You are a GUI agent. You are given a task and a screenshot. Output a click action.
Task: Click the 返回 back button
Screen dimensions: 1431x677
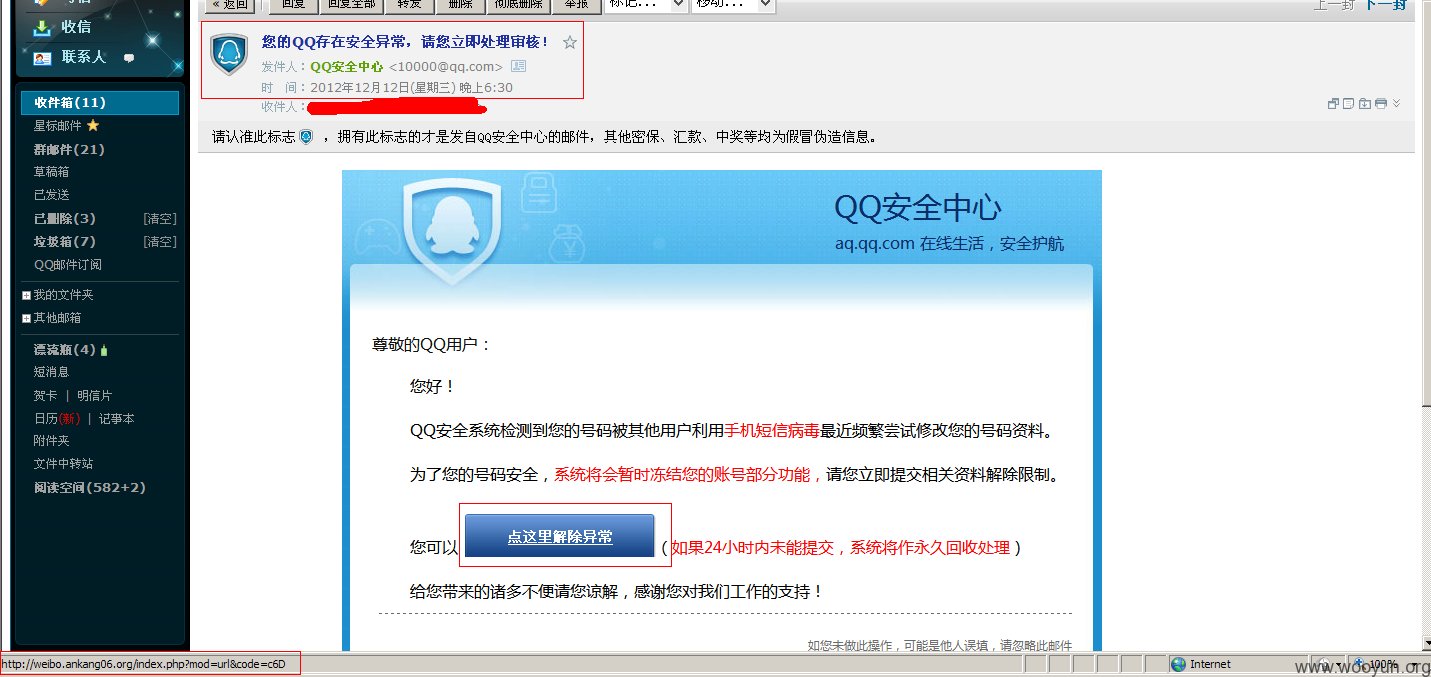pos(230,5)
